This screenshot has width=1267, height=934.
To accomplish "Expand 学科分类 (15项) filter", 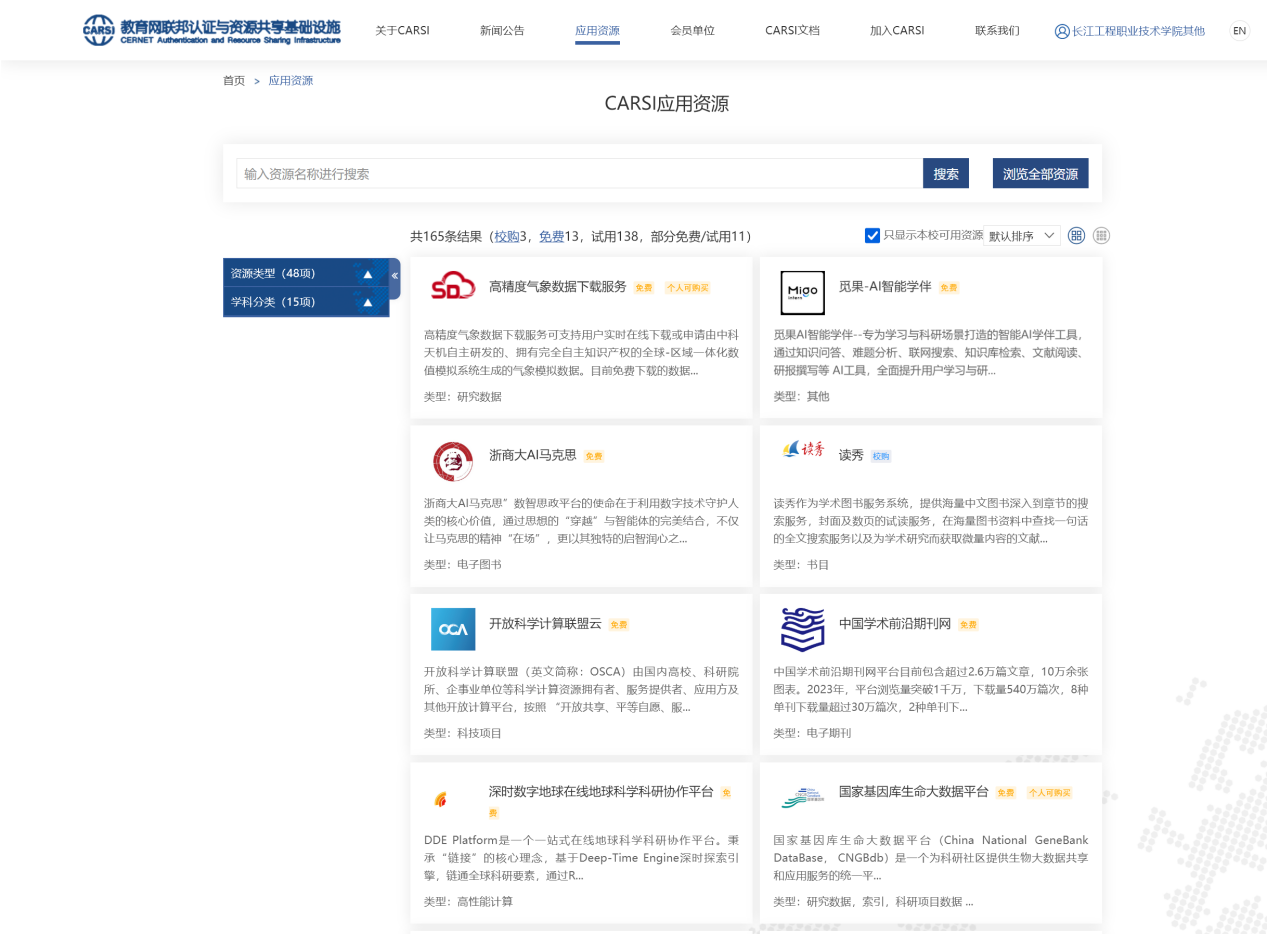I will 306,302.
